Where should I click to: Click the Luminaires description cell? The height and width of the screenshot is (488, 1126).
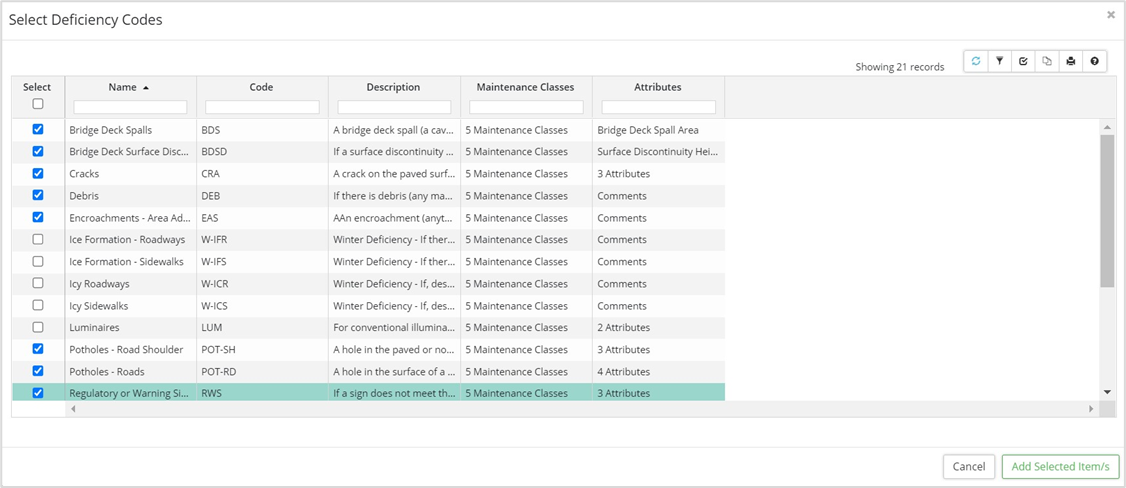coord(395,327)
